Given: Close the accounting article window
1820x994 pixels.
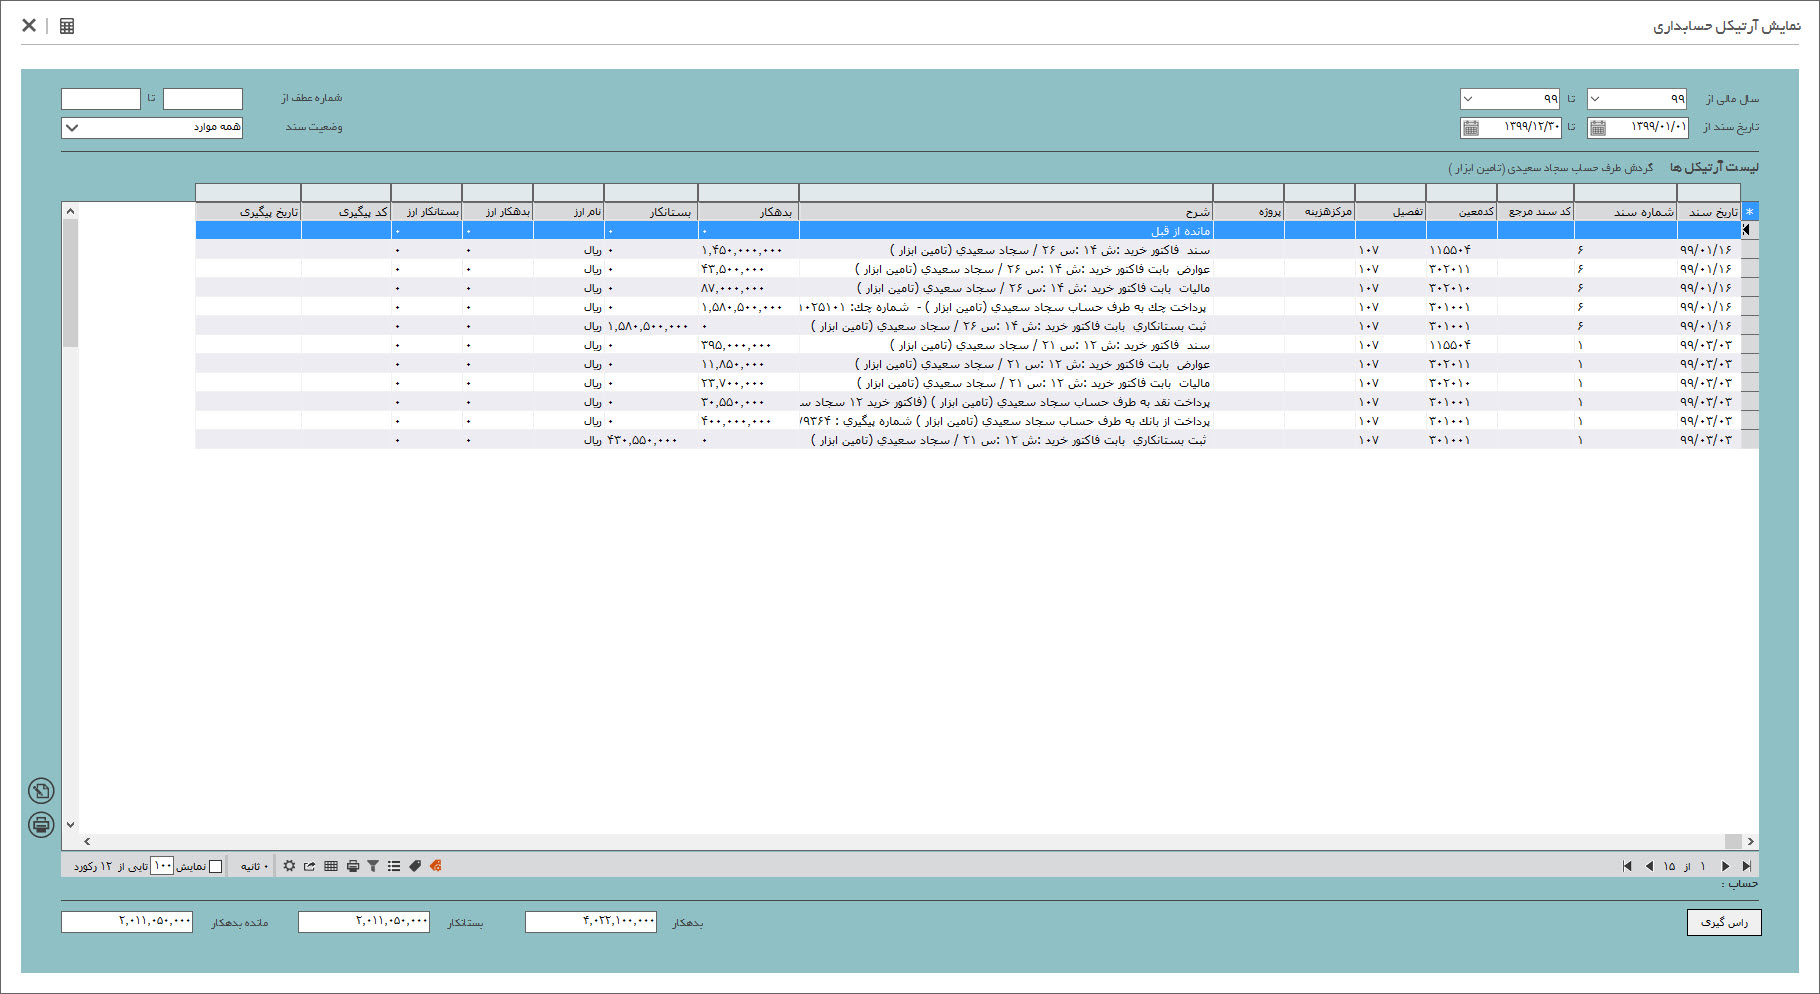Looking at the screenshot, I should [x=29, y=25].
